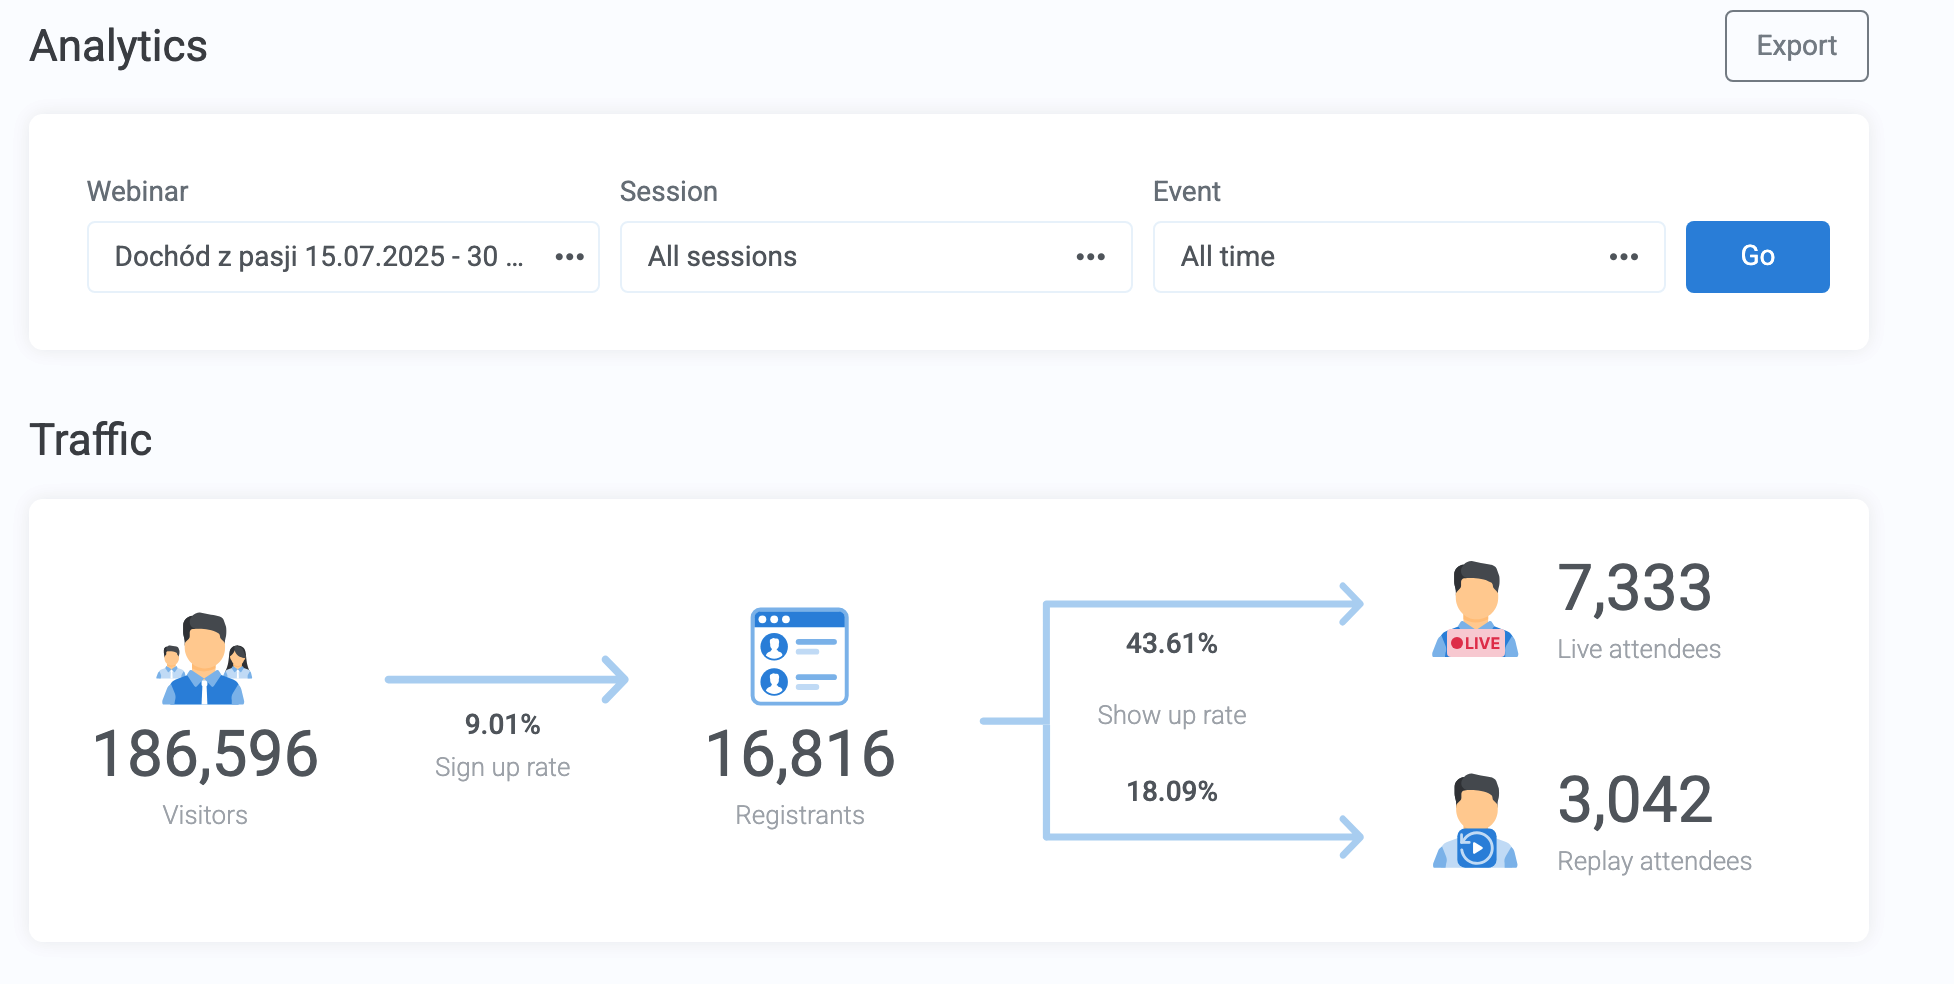
Task: Select the 7,333 live attendees number
Action: pyautogui.click(x=1634, y=588)
